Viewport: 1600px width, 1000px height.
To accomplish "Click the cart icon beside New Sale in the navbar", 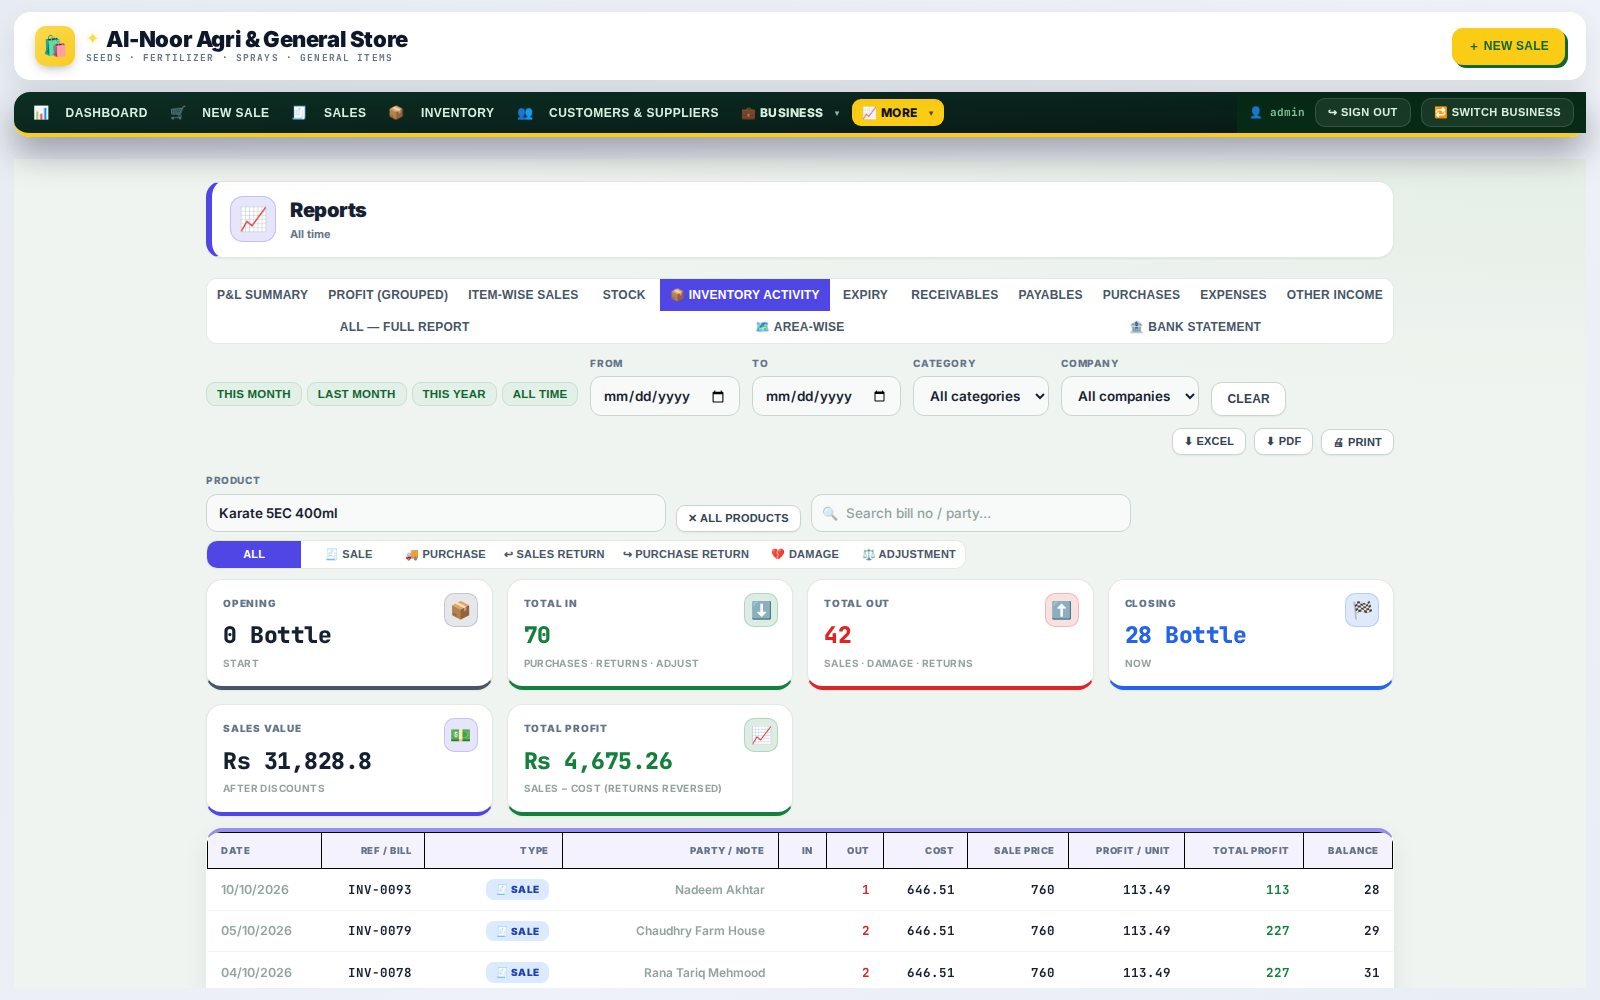I will click(x=177, y=113).
